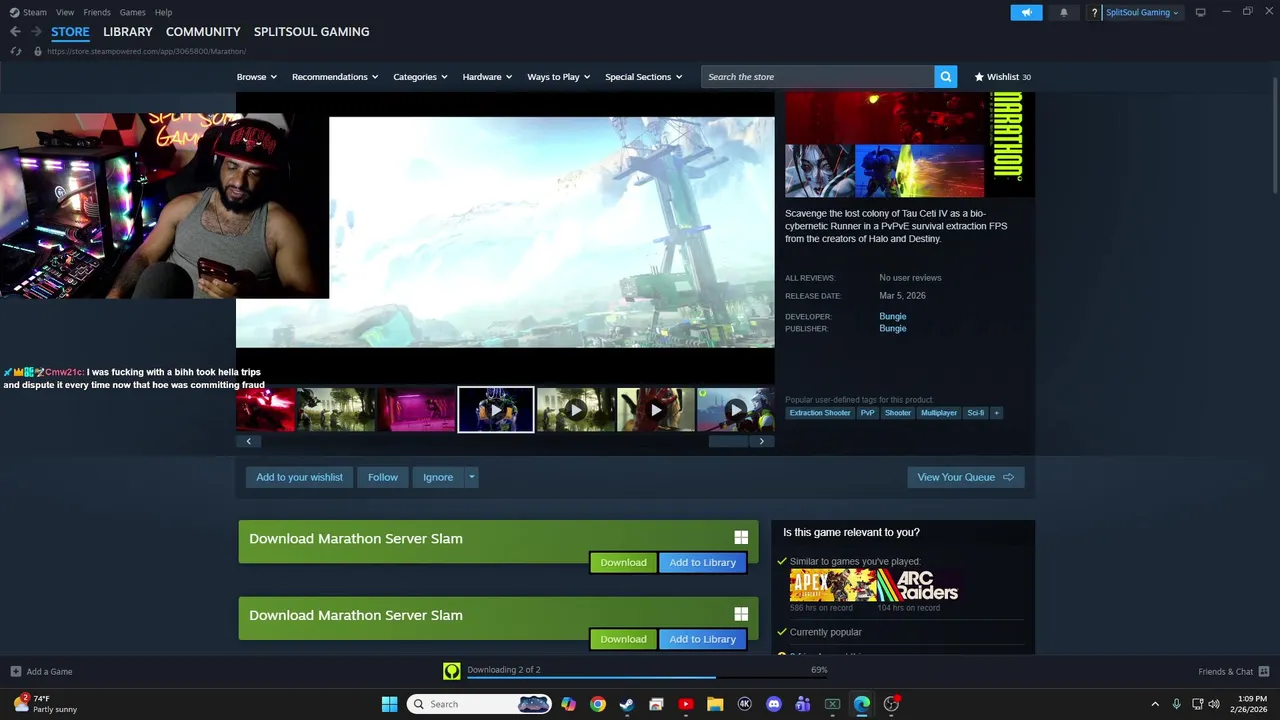Open the Steam announcements megaphone
Image resolution: width=1280 pixels, height=720 pixels.
[1026, 12]
